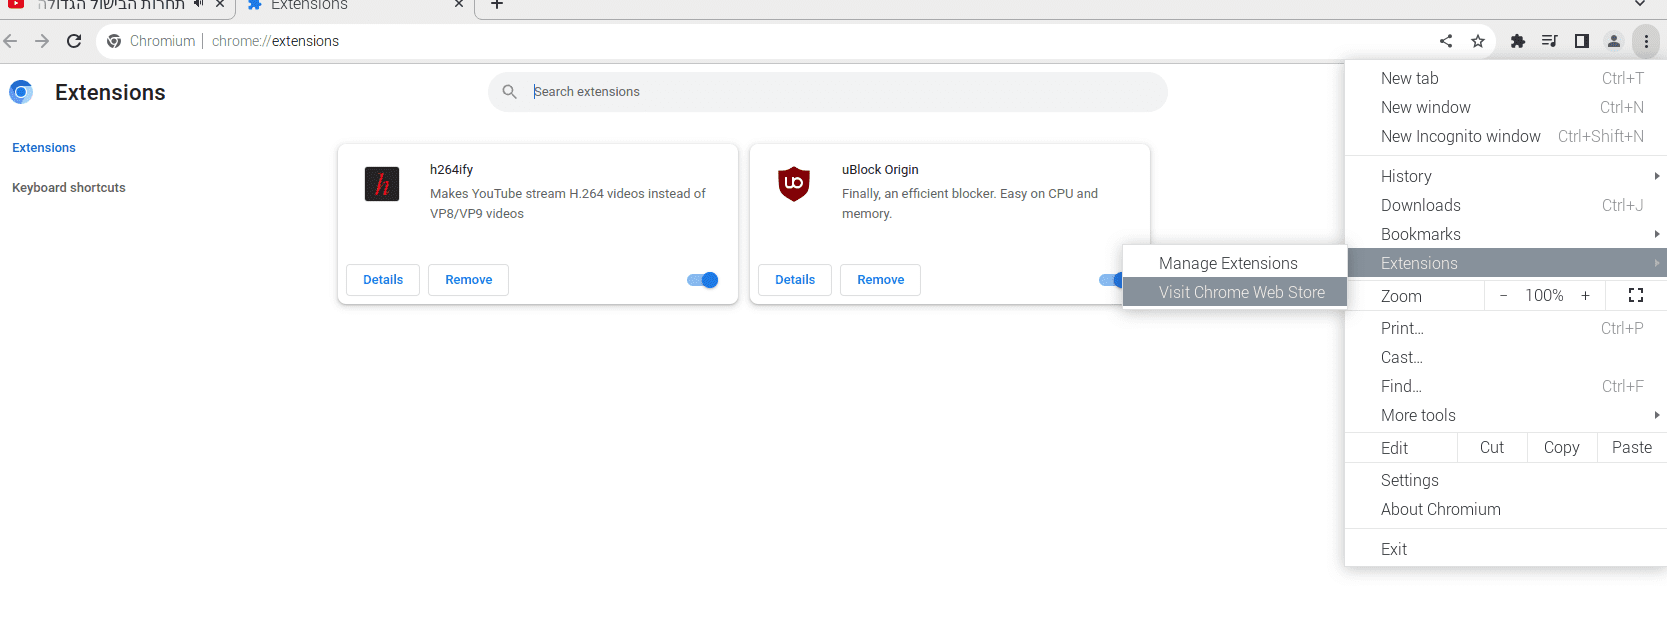Viewport: 1667px width, 617px height.
Task: Select New tab from the menu
Action: (1507, 78)
